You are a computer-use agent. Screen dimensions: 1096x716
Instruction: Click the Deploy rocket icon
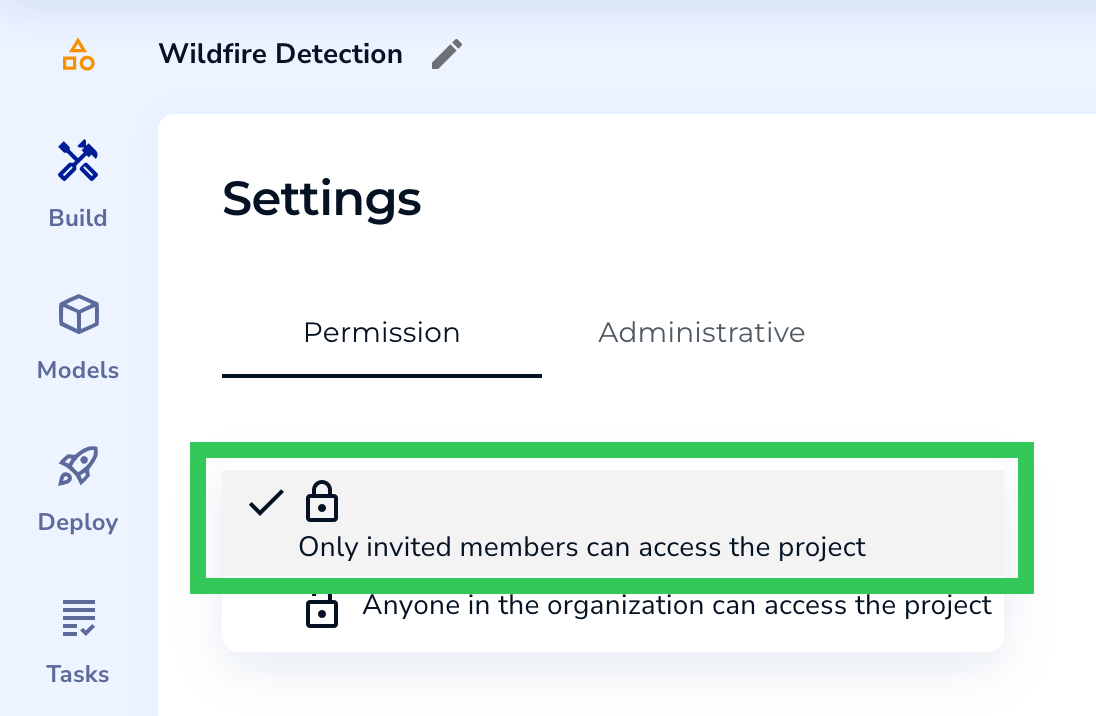pos(78,465)
